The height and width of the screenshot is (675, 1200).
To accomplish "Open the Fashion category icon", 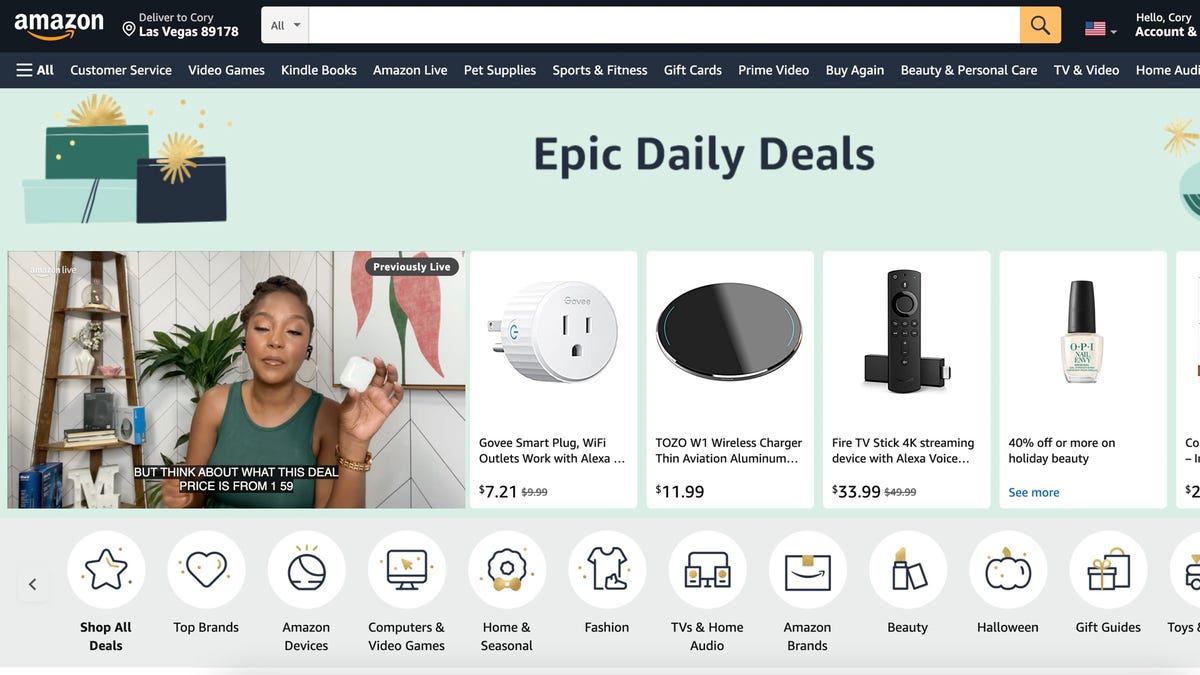I will (x=607, y=570).
